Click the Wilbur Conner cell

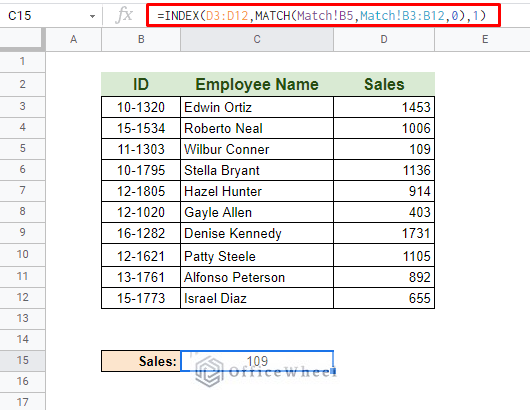click(x=257, y=149)
